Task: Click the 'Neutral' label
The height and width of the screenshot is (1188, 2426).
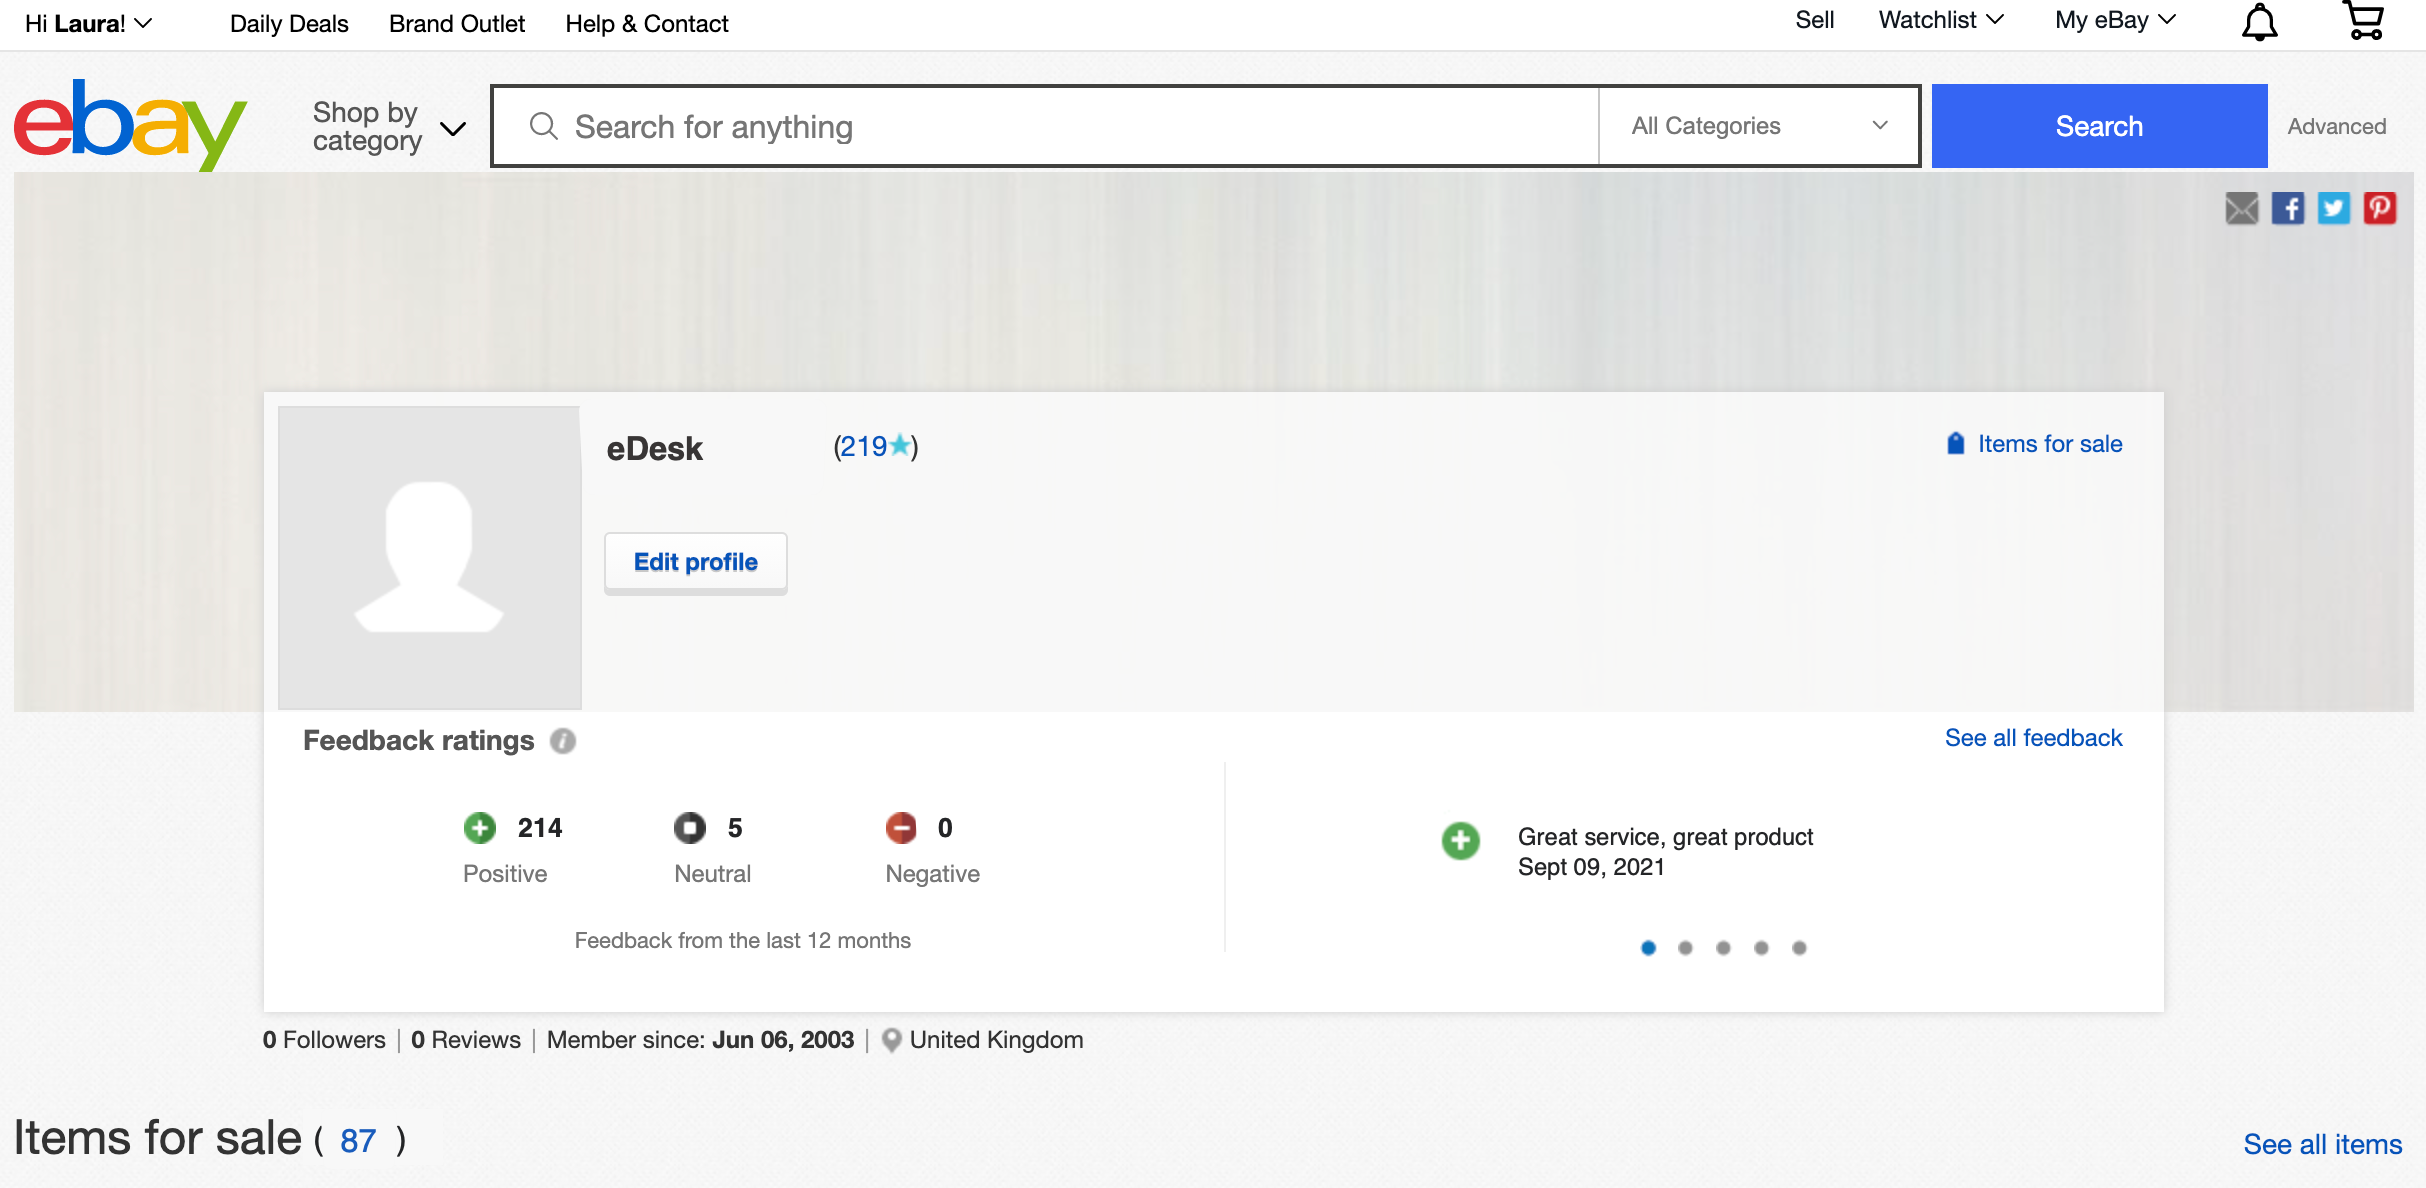Action: click(712, 874)
